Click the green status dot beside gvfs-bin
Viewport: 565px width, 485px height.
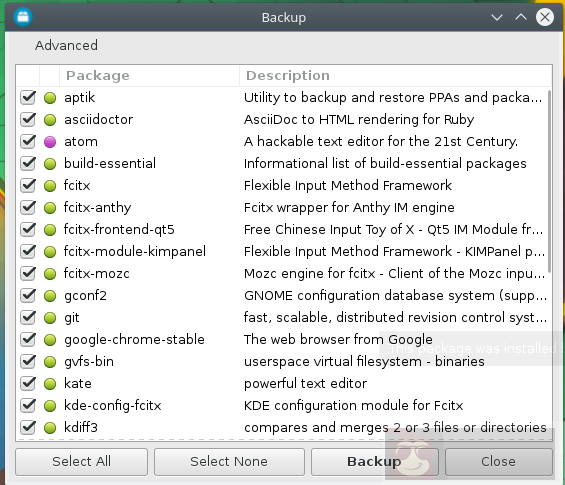coord(50,361)
